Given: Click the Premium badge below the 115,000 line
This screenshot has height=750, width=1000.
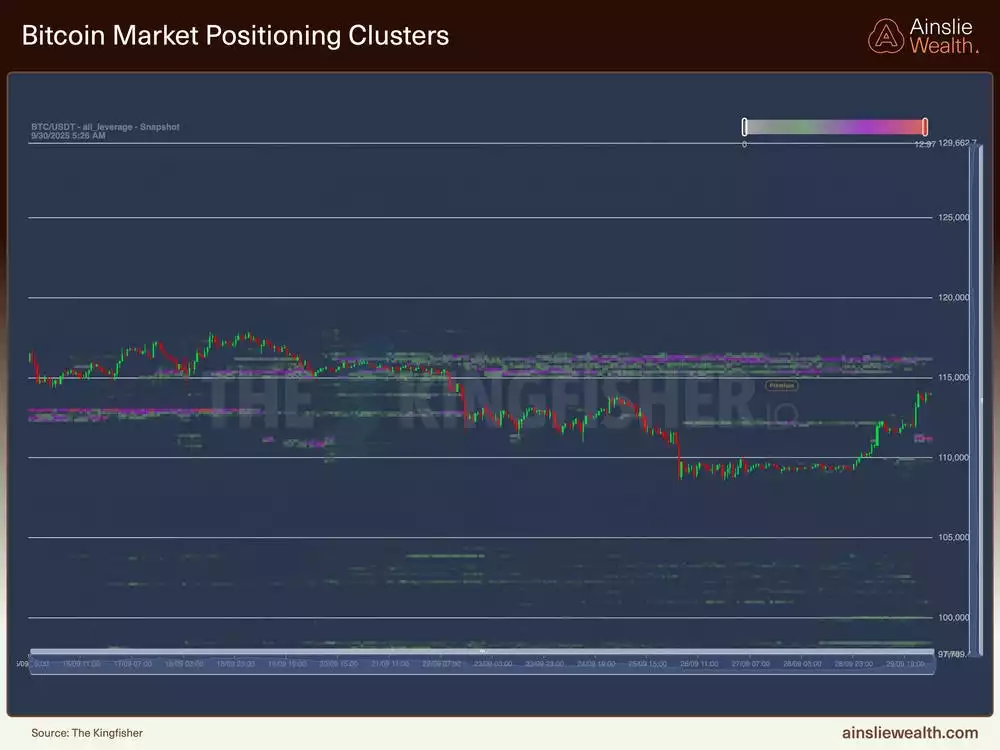Looking at the screenshot, I should pyautogui.click(x=780, y=385).
